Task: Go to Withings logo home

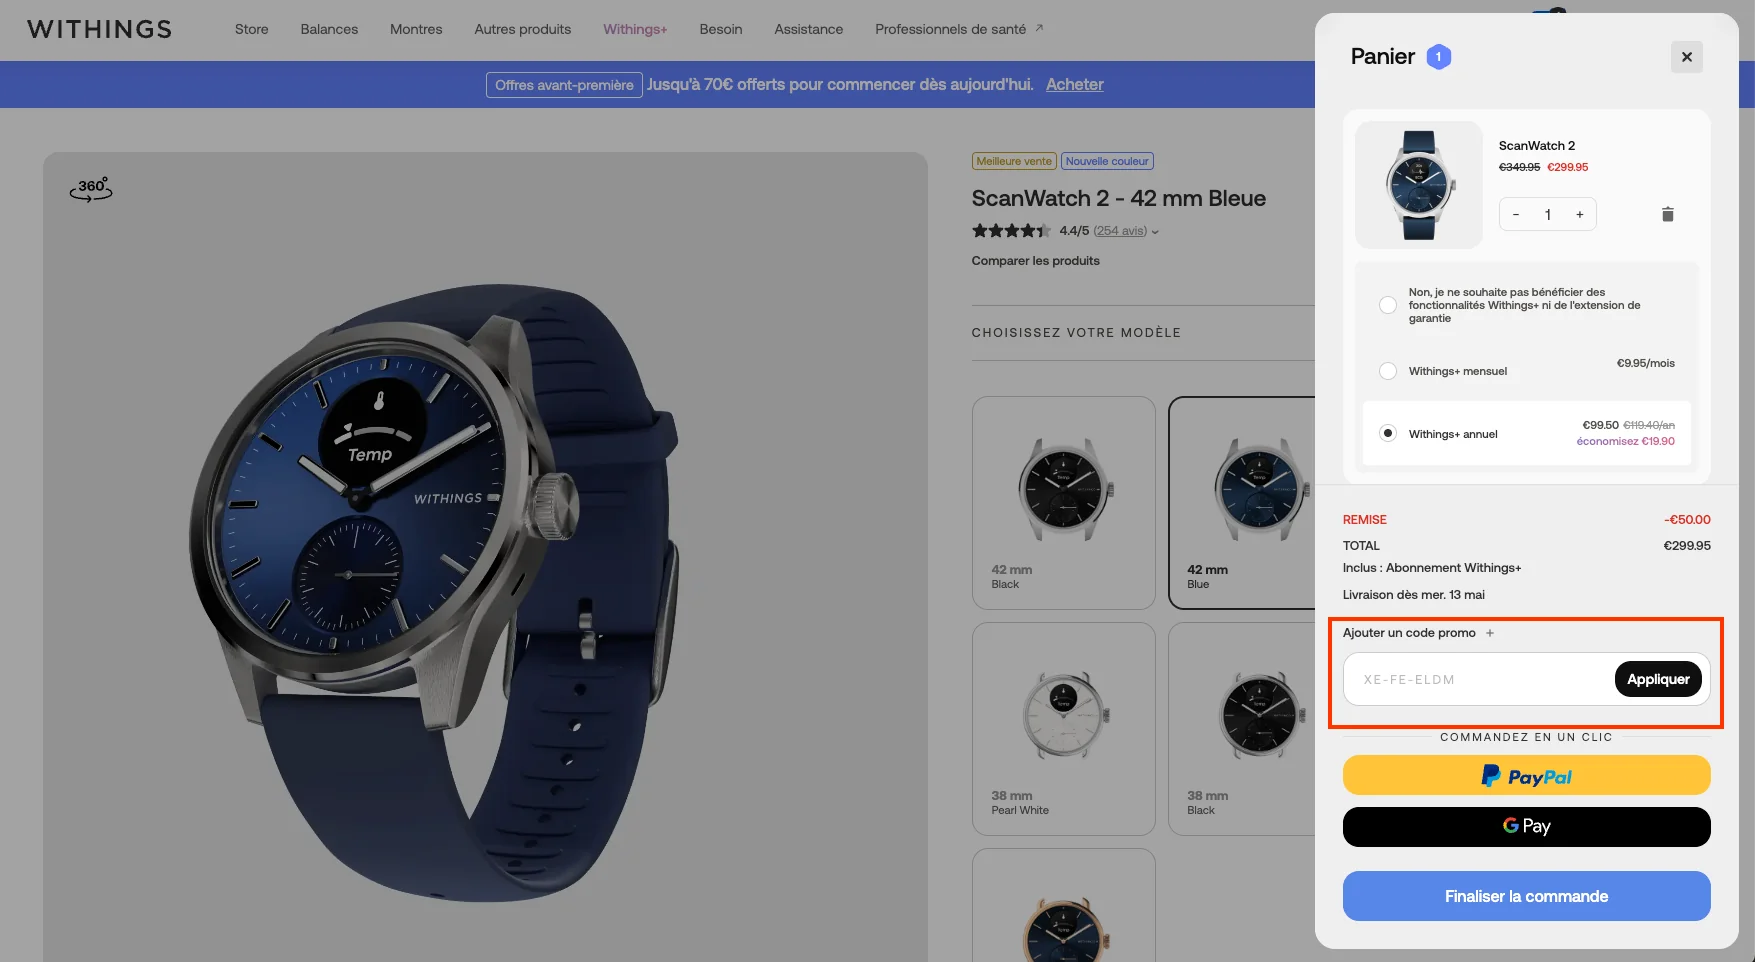Action: click(x=99, y=29)
